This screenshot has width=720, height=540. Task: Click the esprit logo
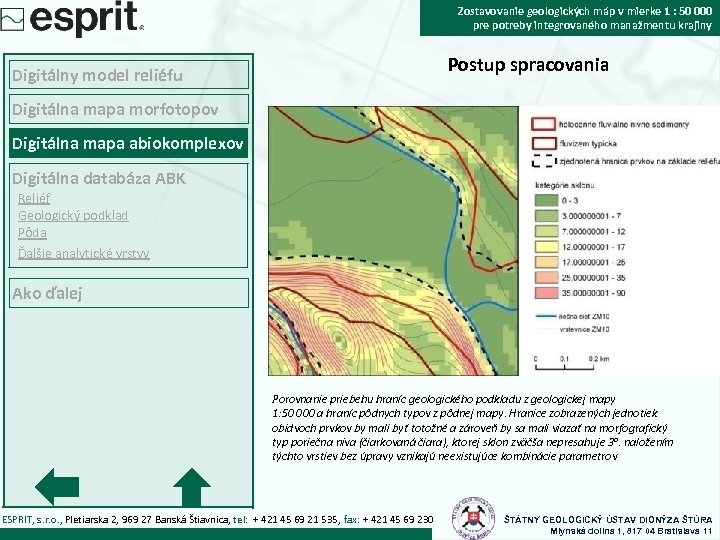click(73, 18)
